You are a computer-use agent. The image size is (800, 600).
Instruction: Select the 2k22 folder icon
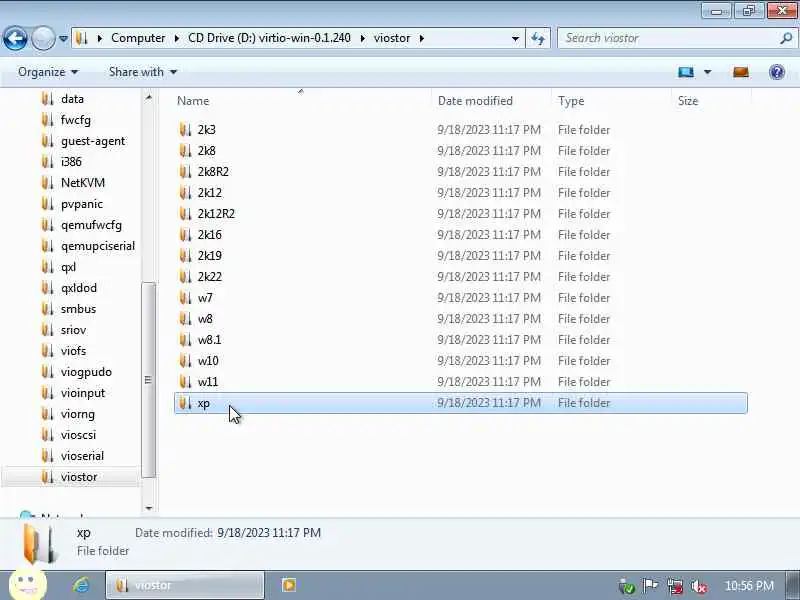coord(185,277)
